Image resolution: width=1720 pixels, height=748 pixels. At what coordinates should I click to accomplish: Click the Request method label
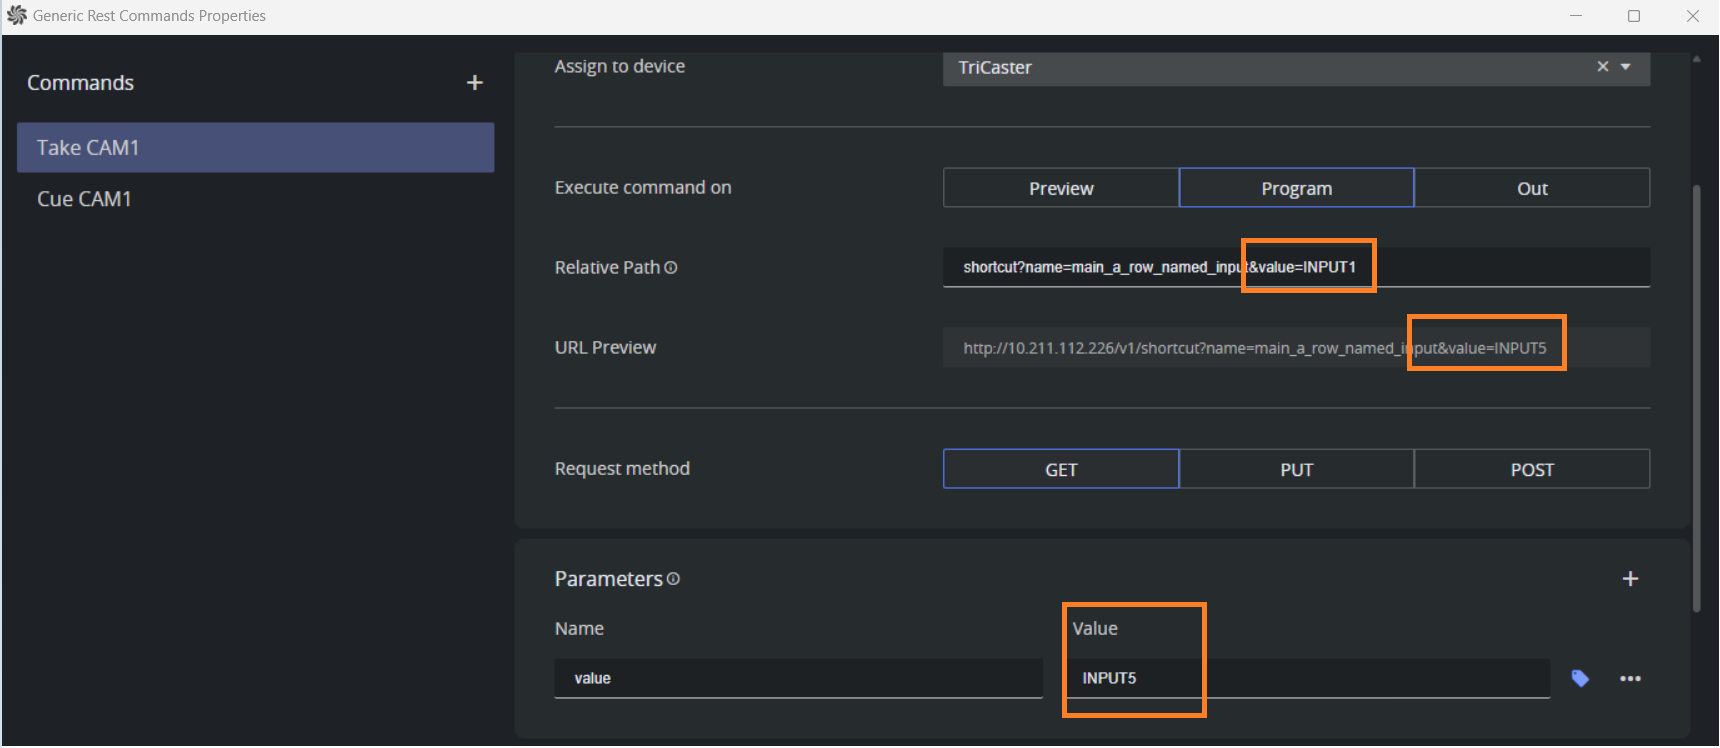(622, 469)
